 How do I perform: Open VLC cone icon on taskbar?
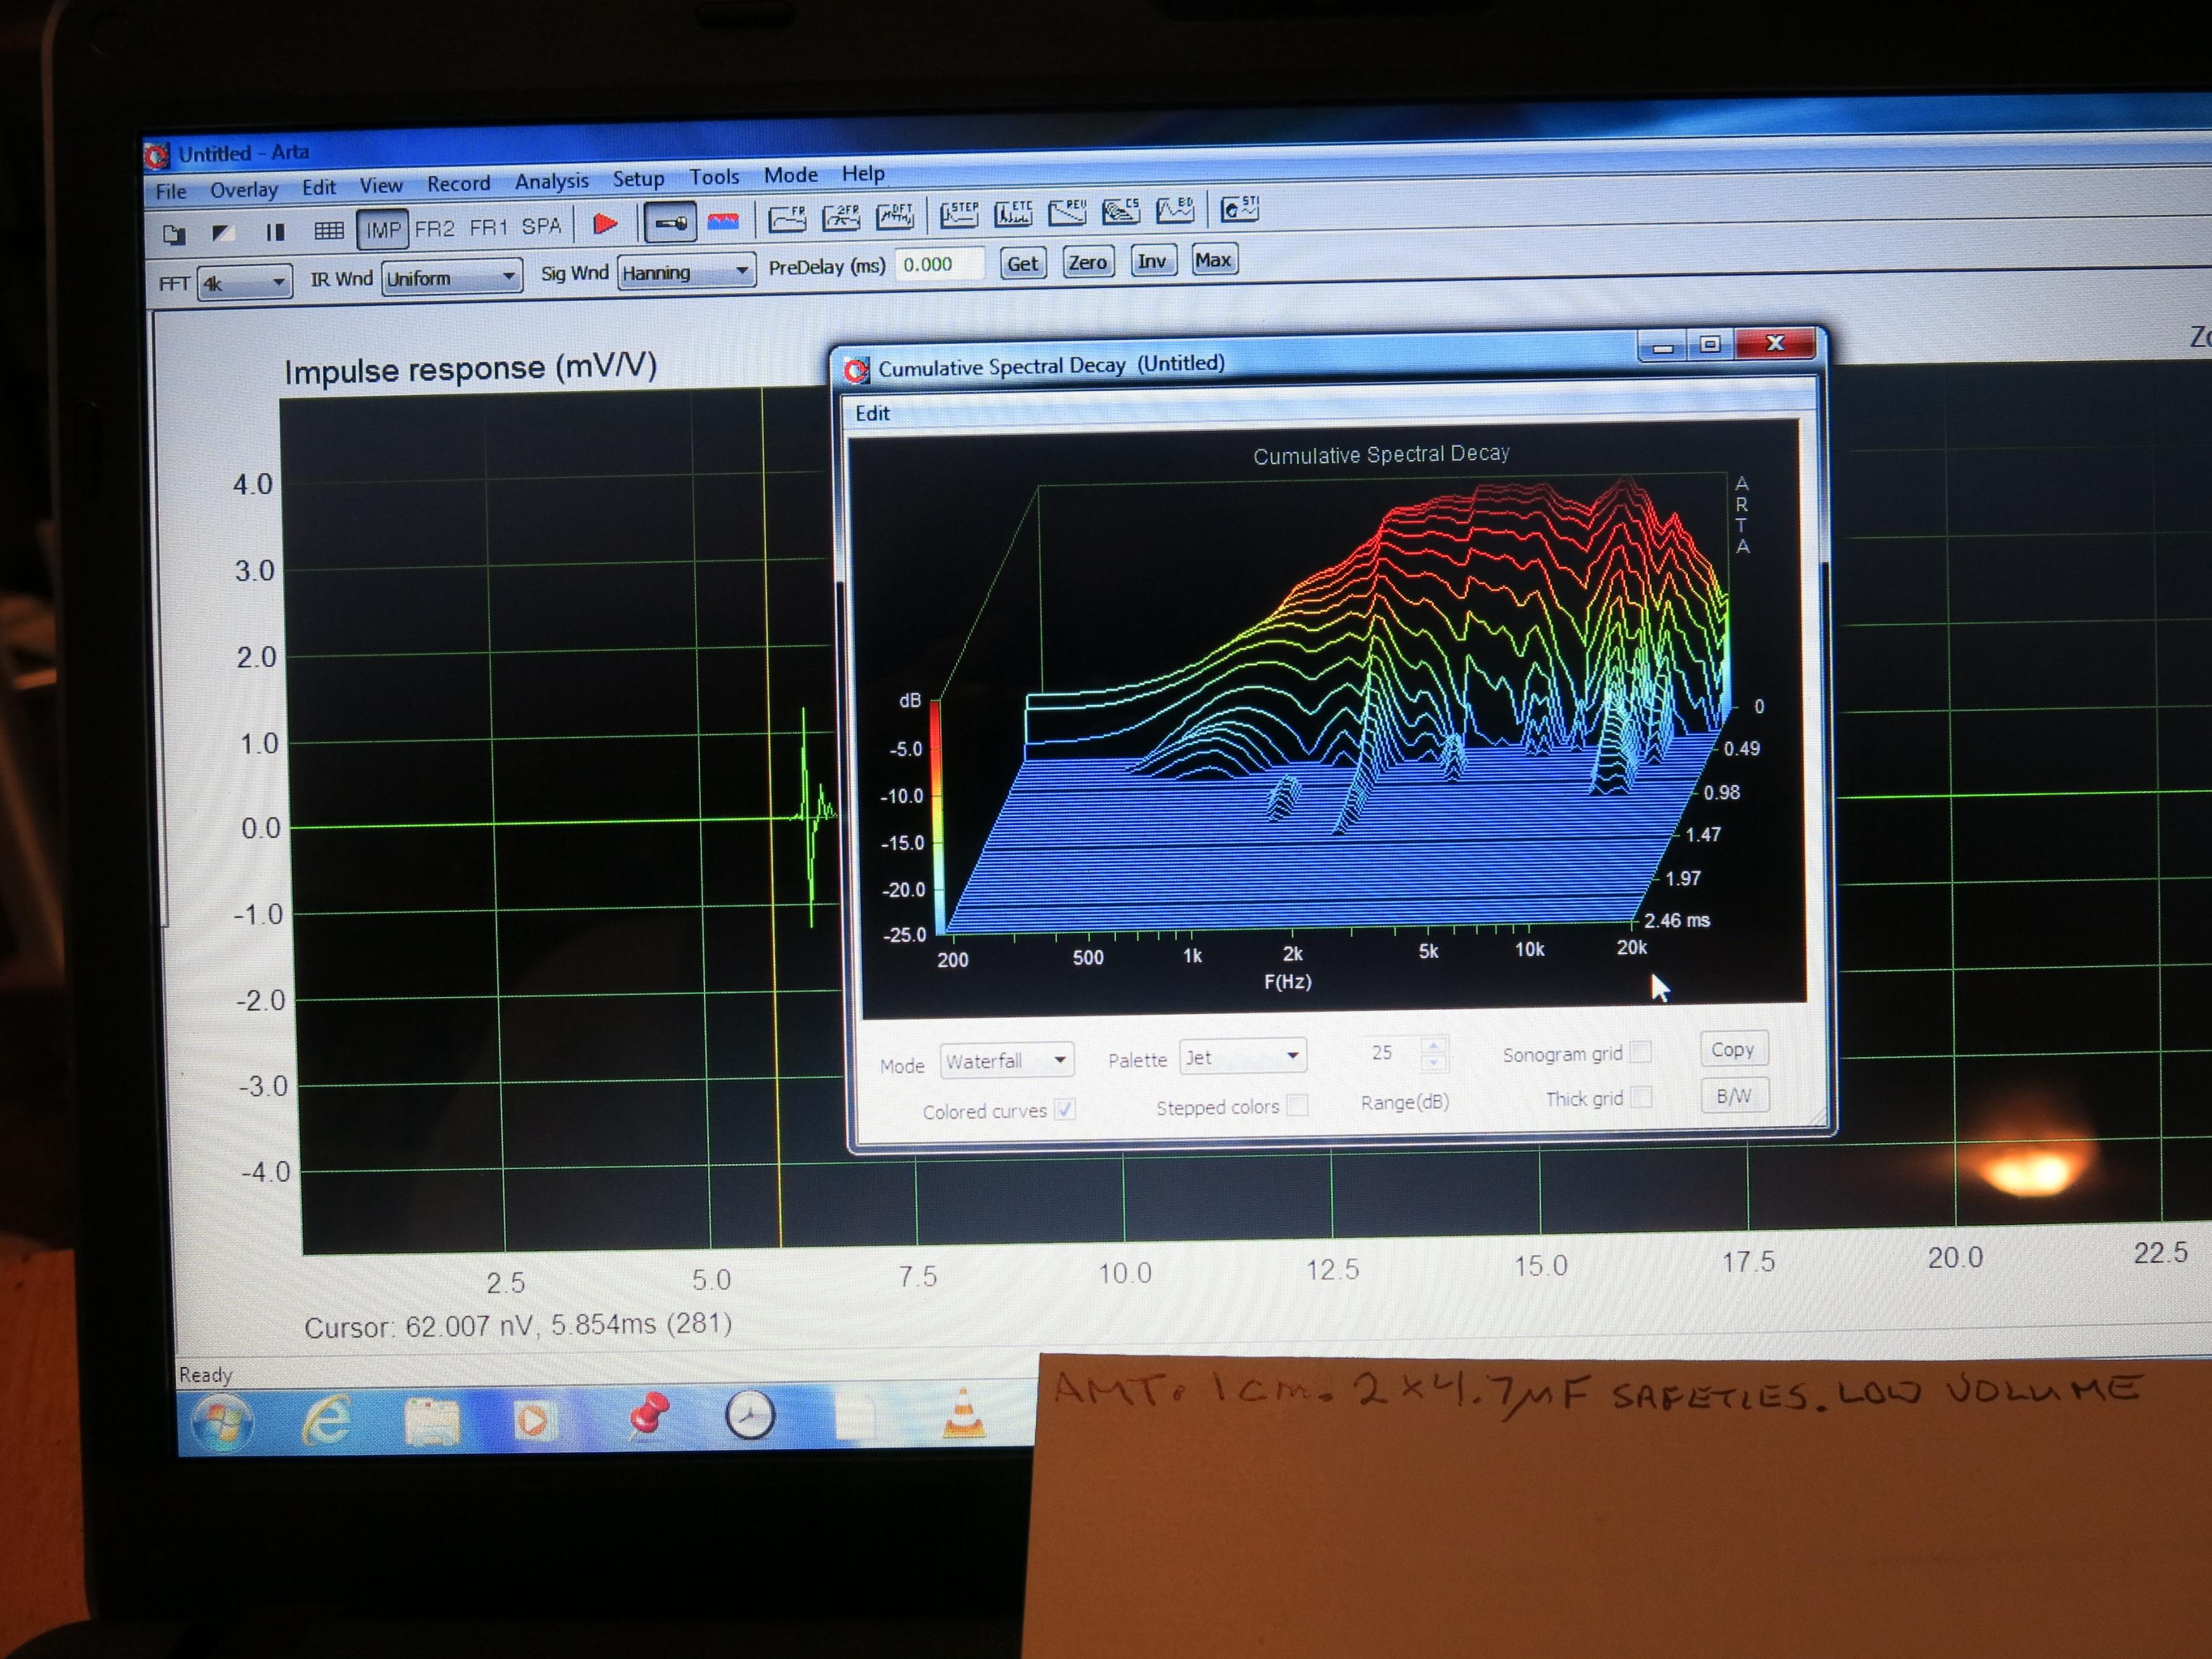[963, 1413]
